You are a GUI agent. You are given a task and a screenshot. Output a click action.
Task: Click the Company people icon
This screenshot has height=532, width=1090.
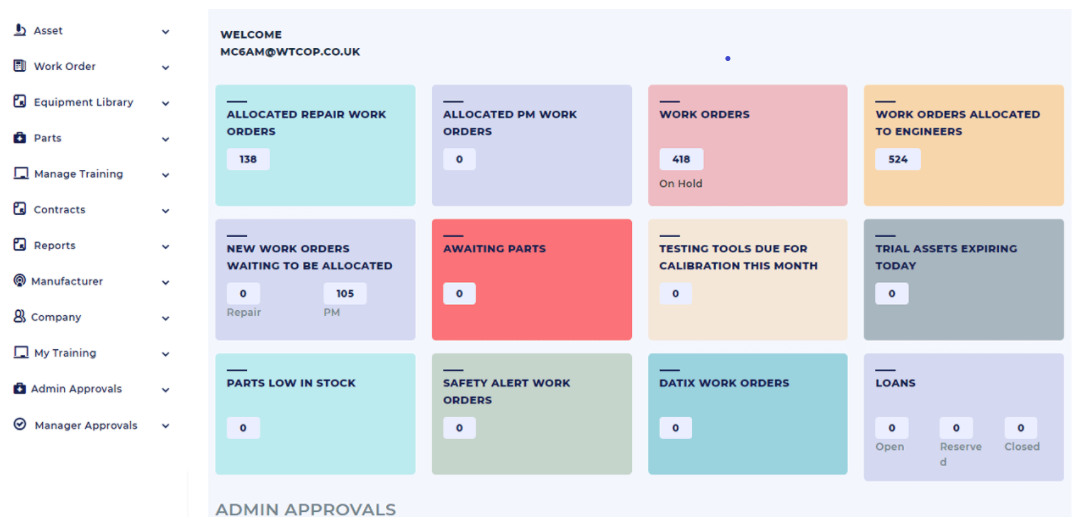(x=20, y=317)
